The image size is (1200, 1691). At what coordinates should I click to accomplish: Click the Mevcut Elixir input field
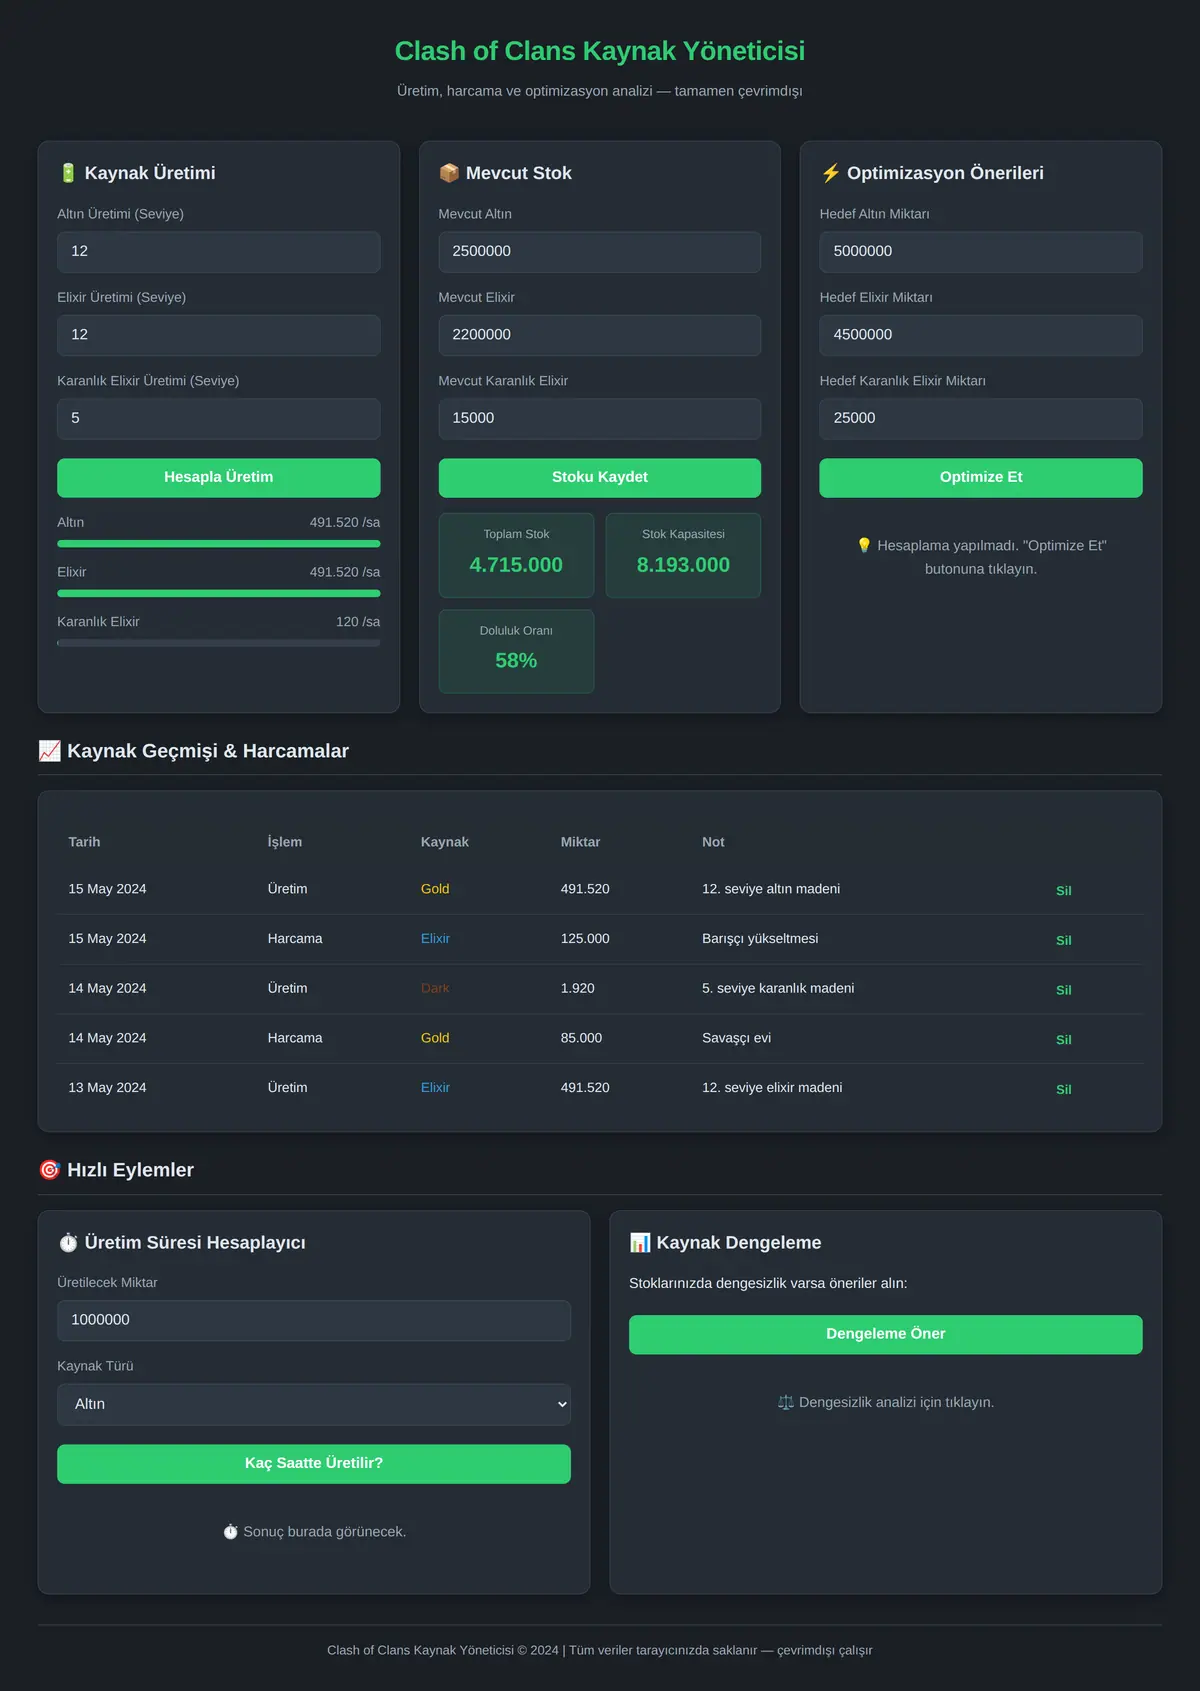600,335
